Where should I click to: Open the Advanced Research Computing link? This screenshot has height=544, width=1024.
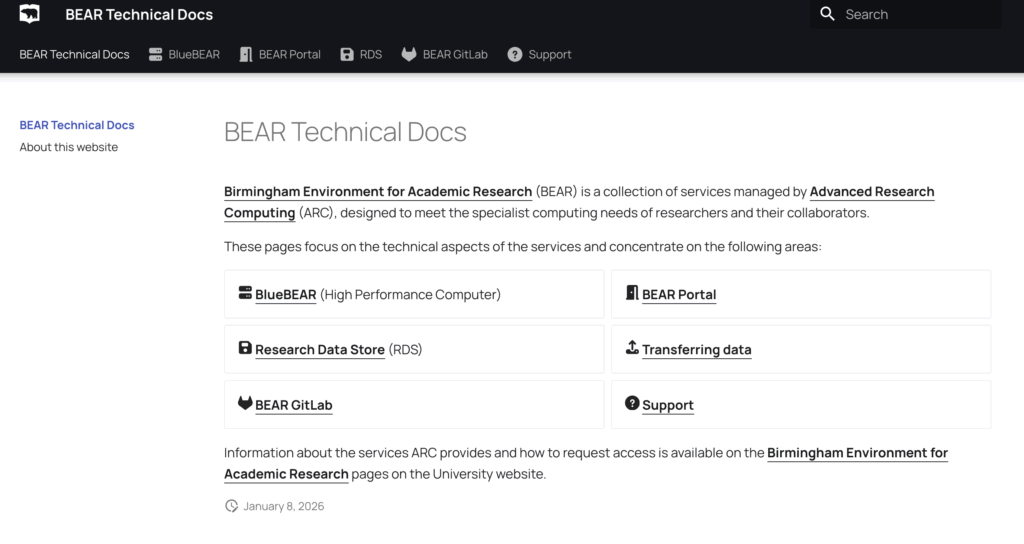coord(871,192)
